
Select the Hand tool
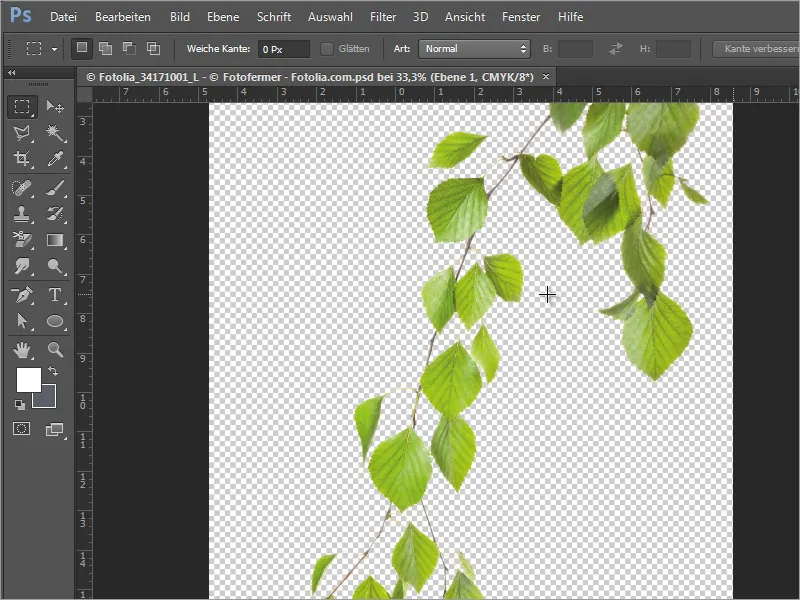[22, 349]
